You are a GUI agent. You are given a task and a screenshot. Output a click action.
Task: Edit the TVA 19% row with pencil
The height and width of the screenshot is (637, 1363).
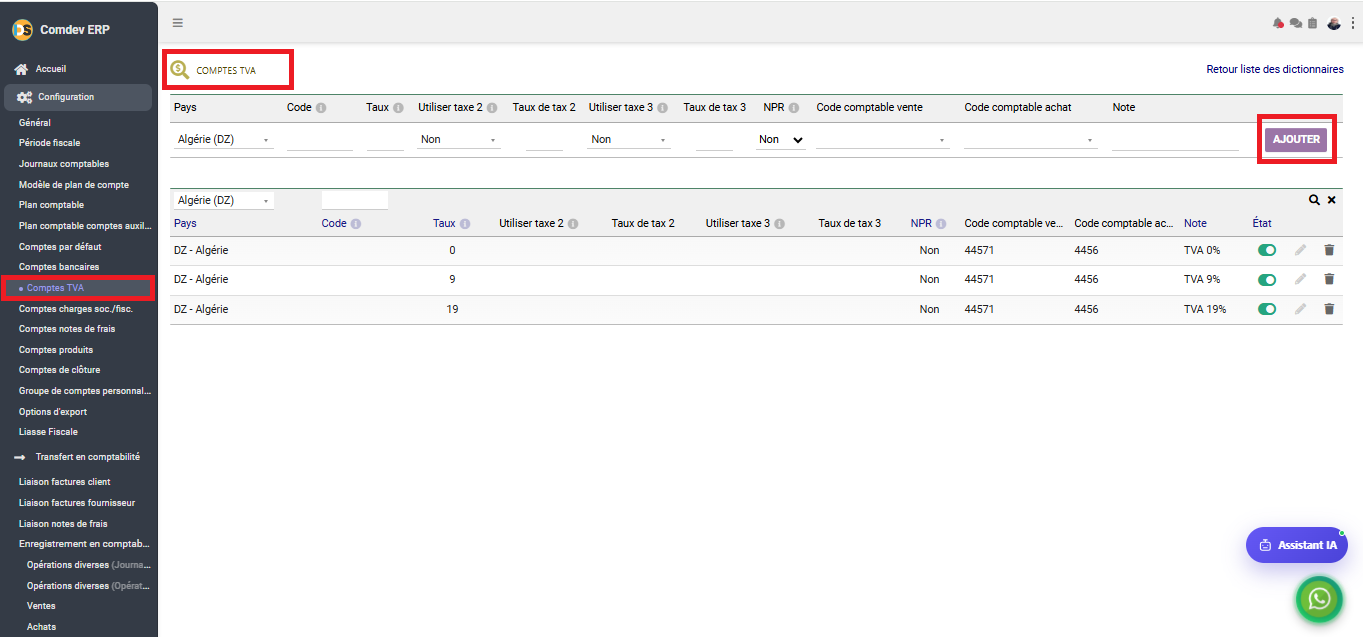[x=1300, y=309]
